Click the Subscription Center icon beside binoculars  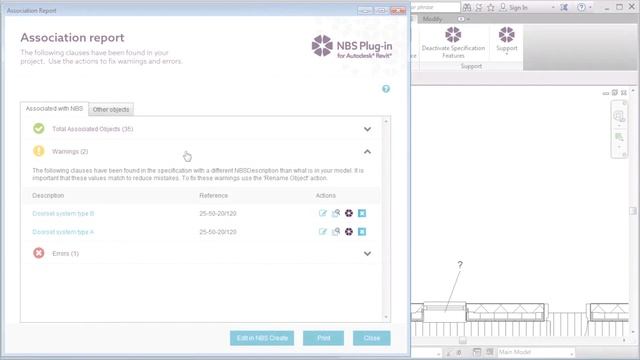click(x=479, y=7)
